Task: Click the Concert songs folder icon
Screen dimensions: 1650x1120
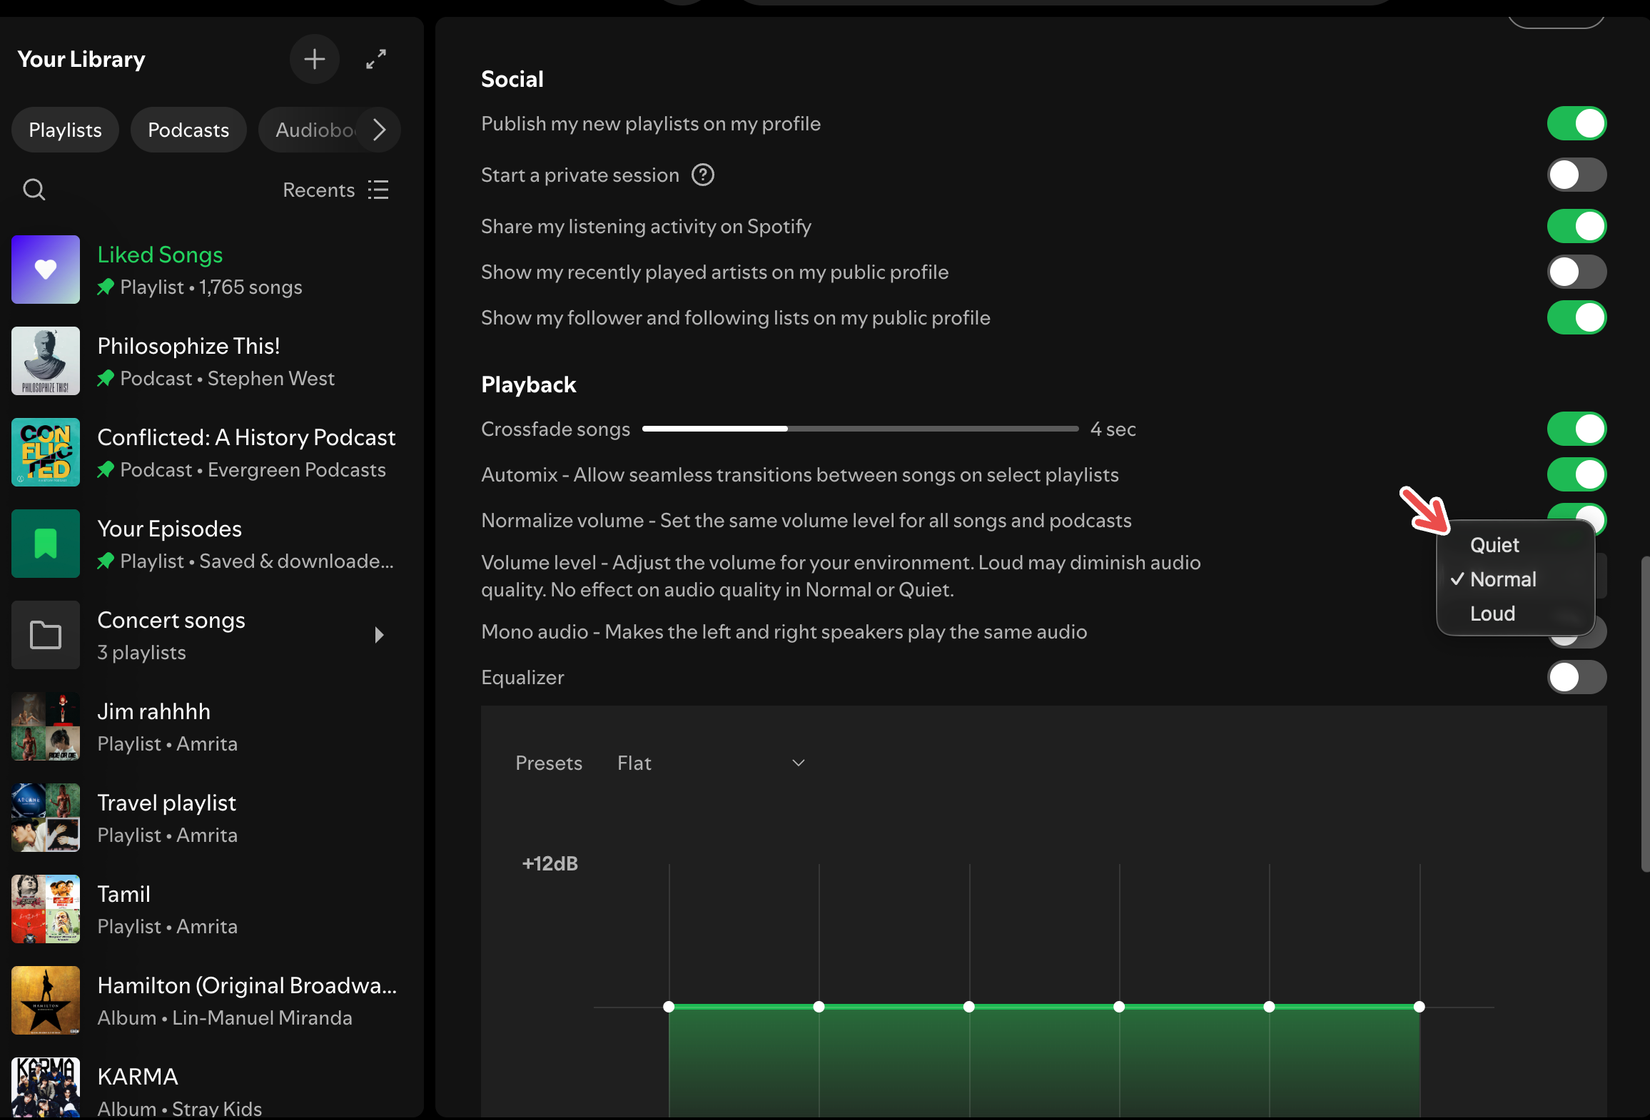Action: pyautogui.click(x=45, y=634)
